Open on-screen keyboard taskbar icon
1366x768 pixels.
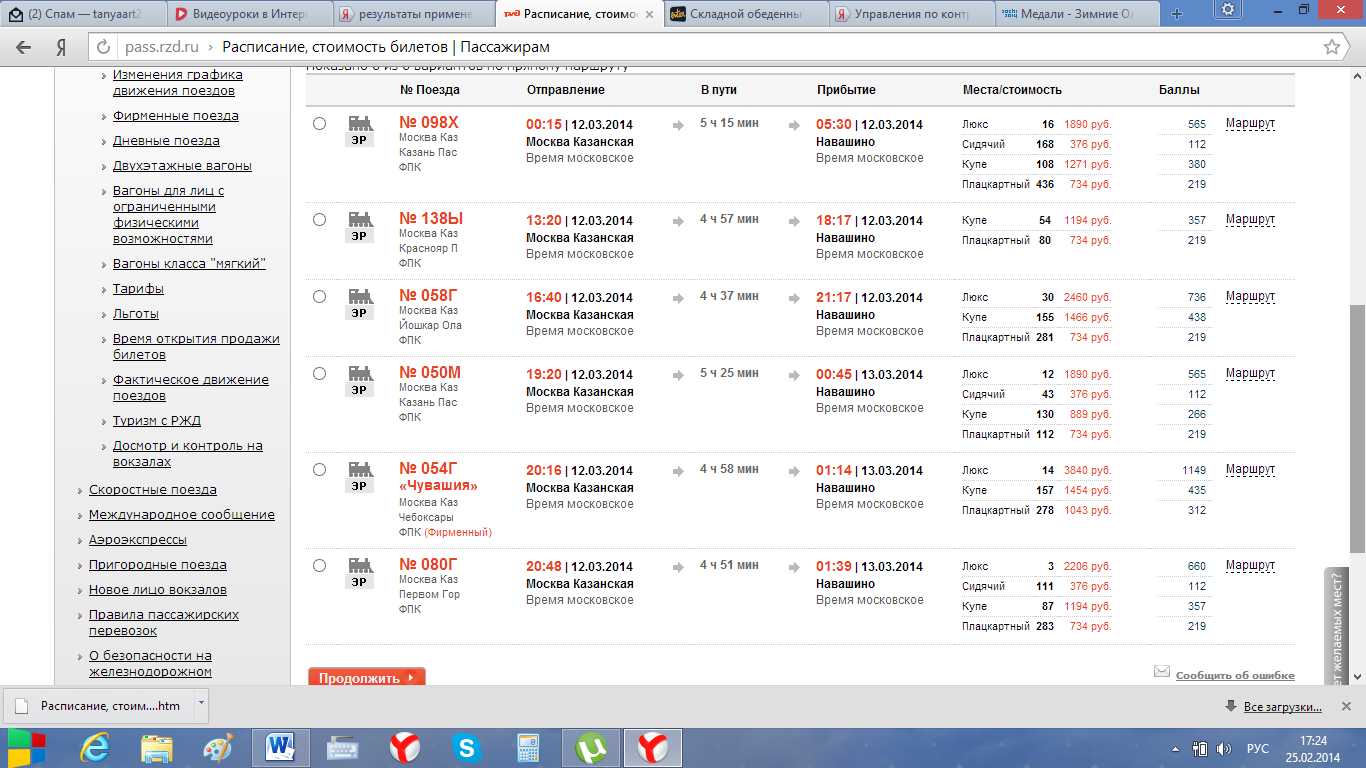[343, 748]
